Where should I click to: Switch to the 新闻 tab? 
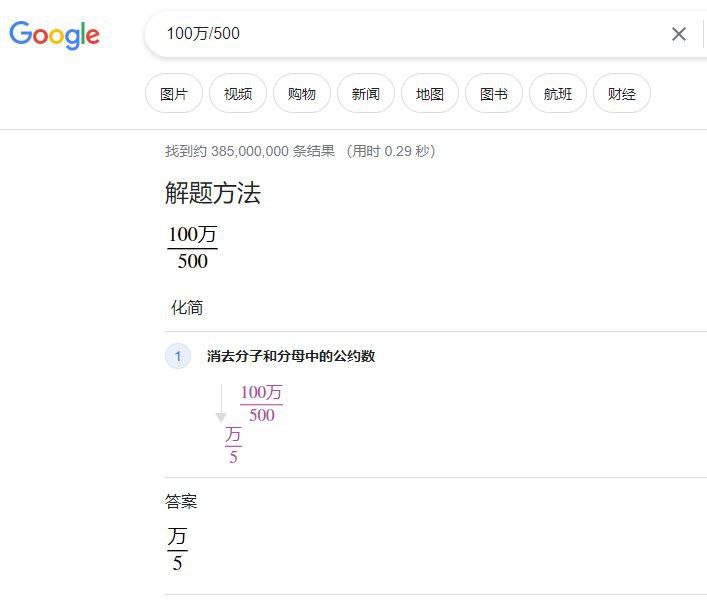pos(366,93)
